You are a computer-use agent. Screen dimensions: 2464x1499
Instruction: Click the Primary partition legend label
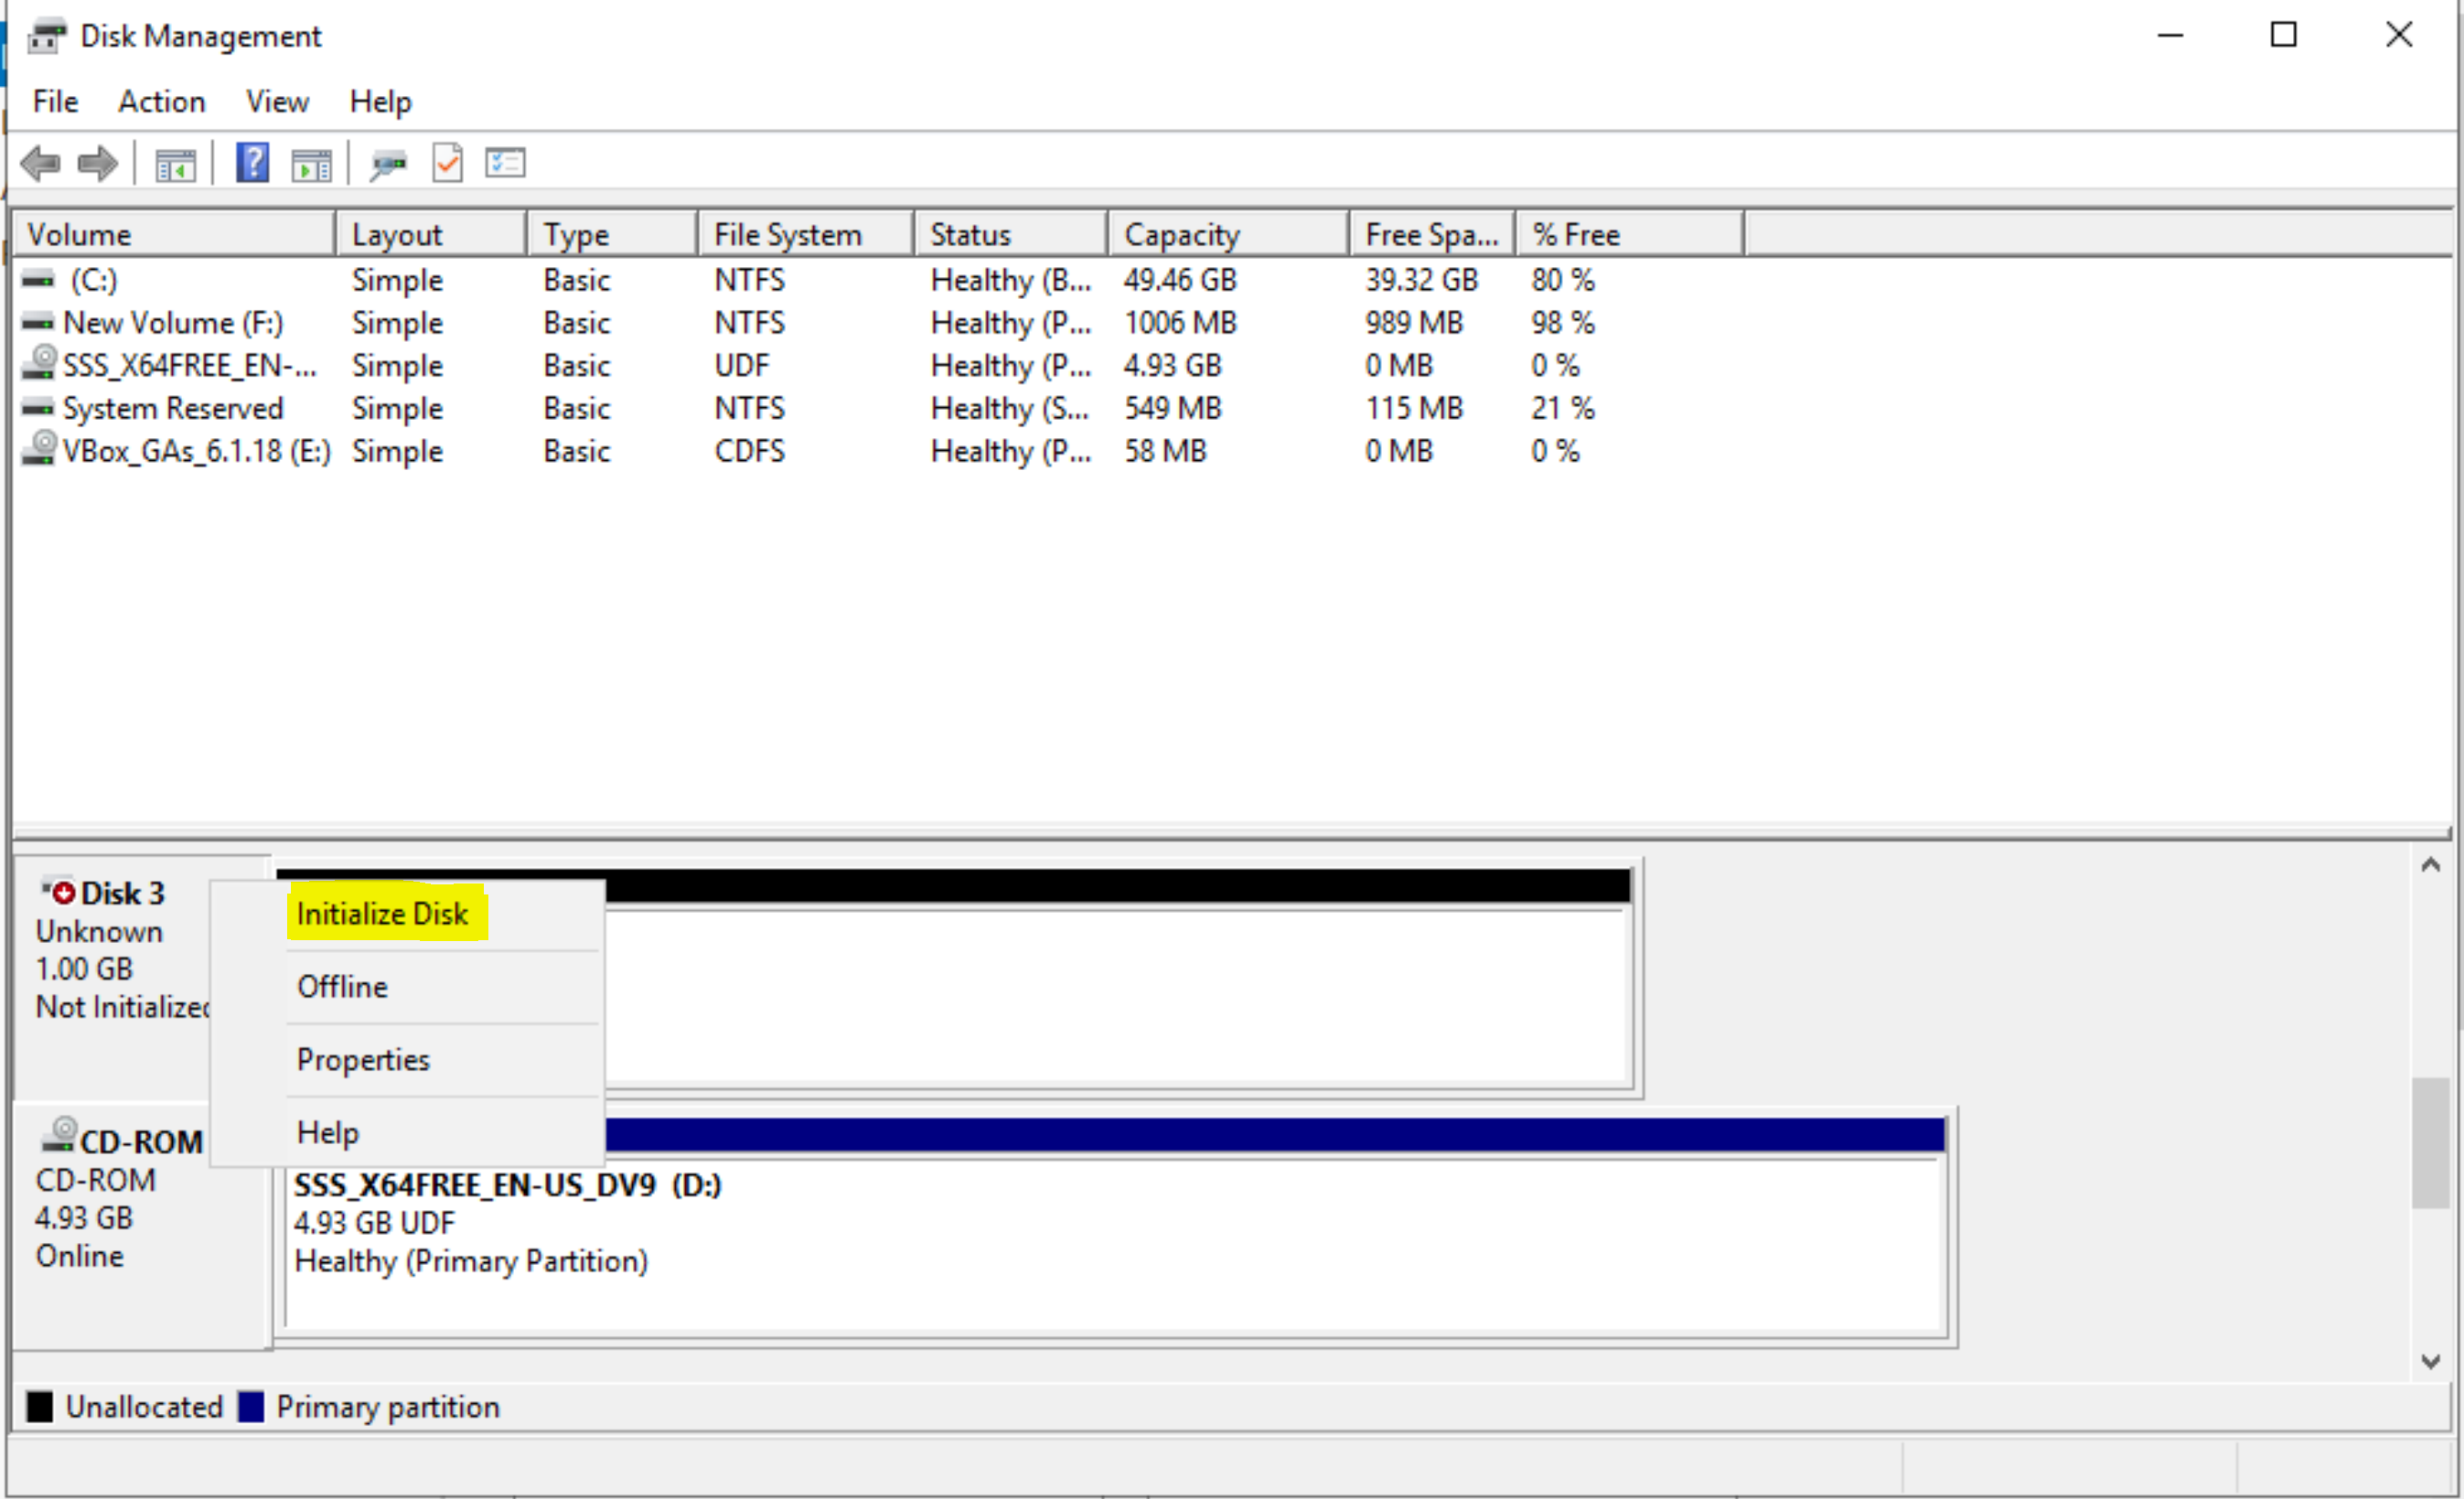coord(388,1408)
